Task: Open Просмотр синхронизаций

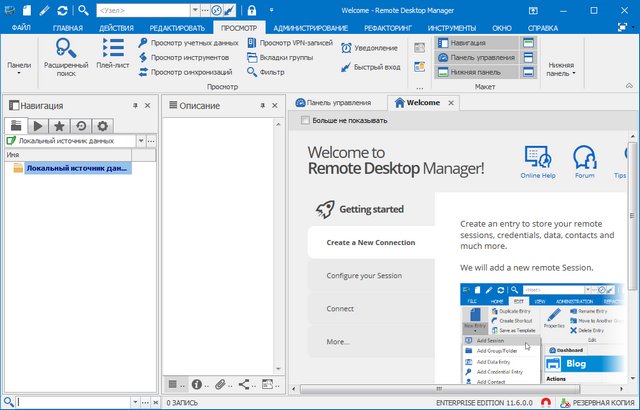Action: click(185, 72)
